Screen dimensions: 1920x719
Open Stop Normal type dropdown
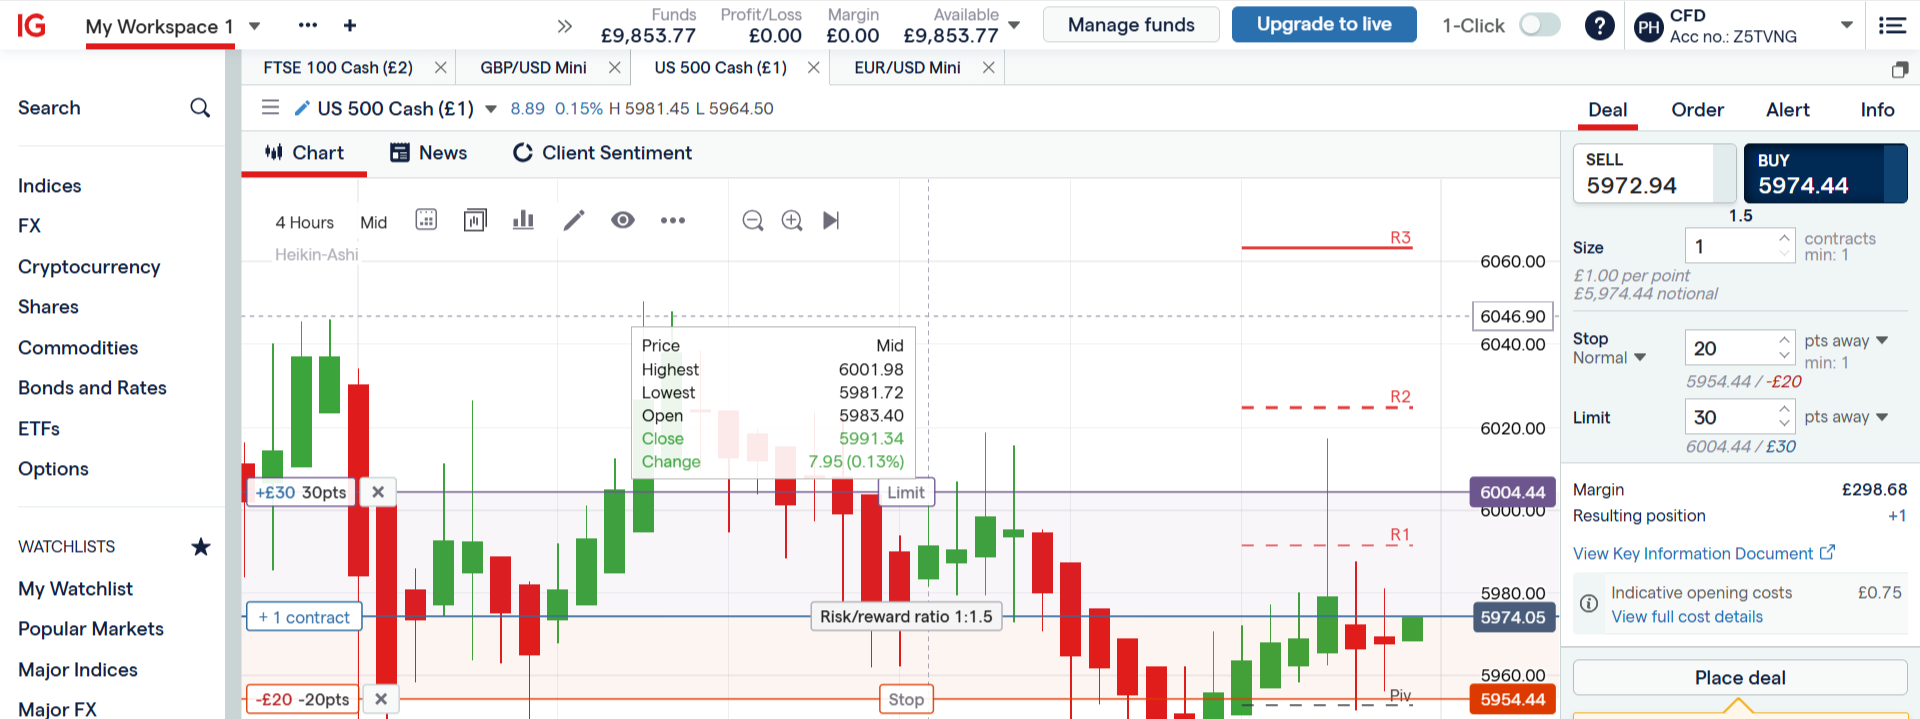[1609, 358]
